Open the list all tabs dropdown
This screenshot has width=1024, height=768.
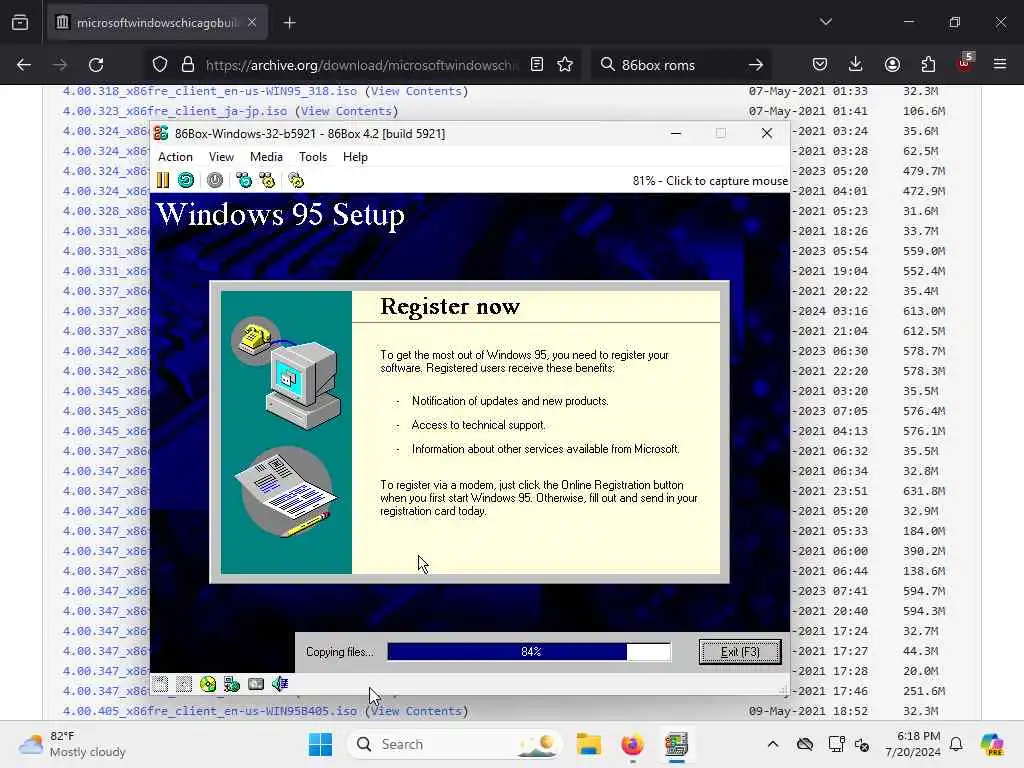(x=825, y=22)
